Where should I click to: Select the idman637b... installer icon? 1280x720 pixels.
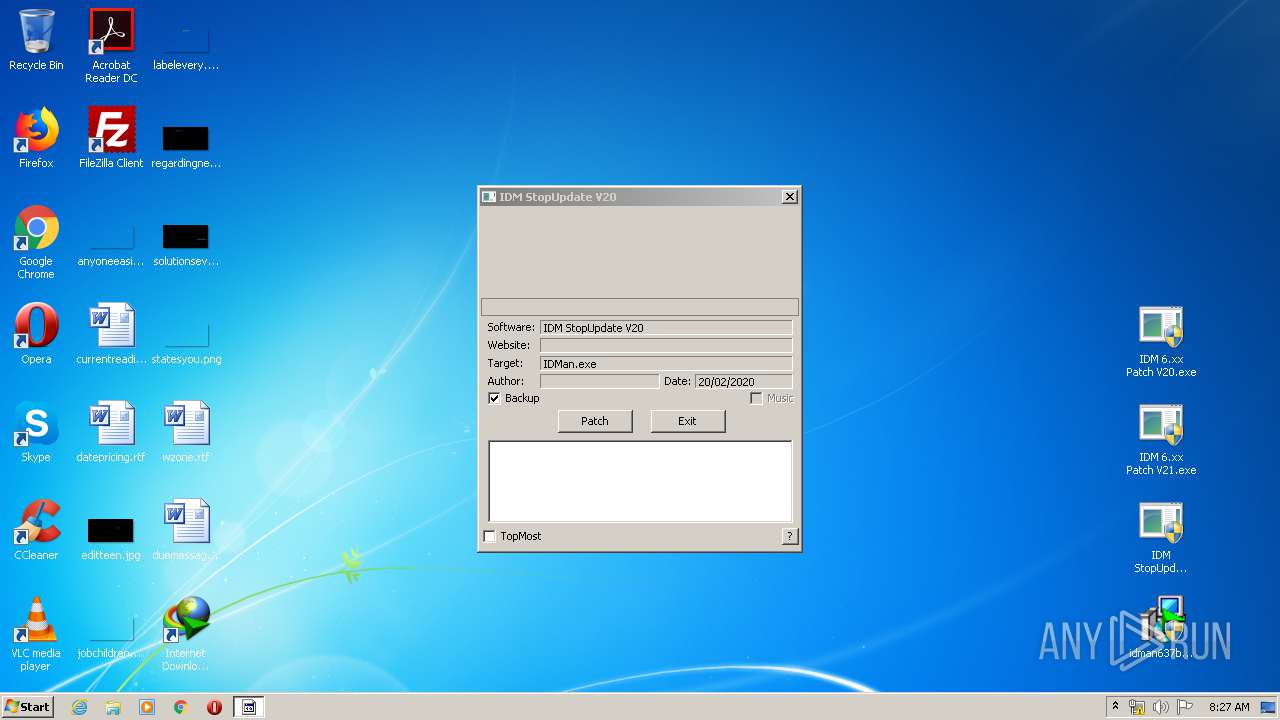click(1161, 628)
